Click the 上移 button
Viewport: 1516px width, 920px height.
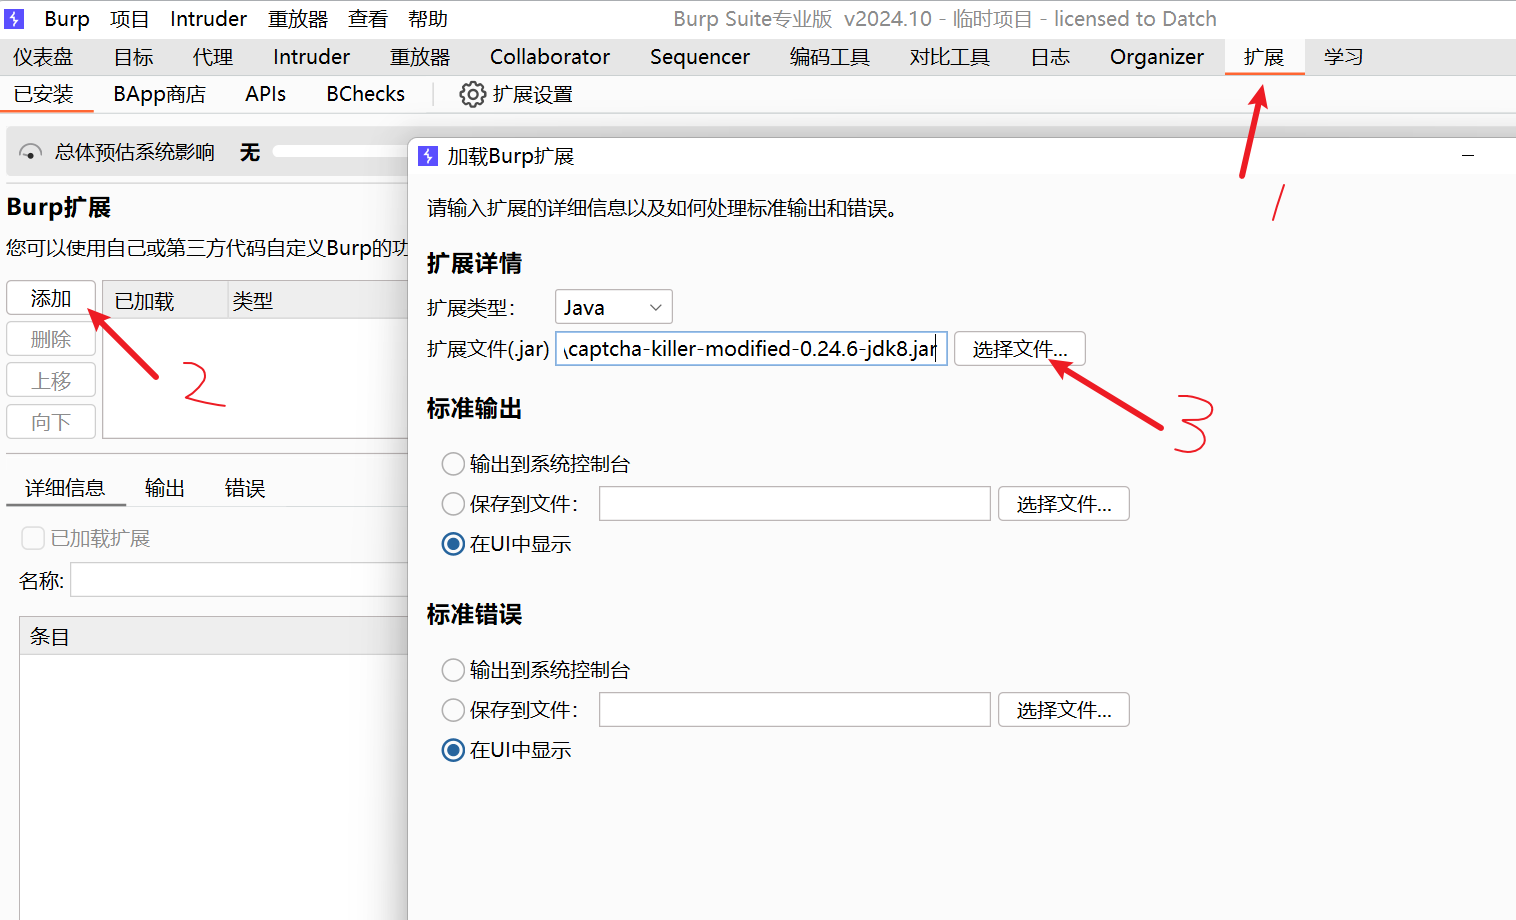[x=50, y=380]
